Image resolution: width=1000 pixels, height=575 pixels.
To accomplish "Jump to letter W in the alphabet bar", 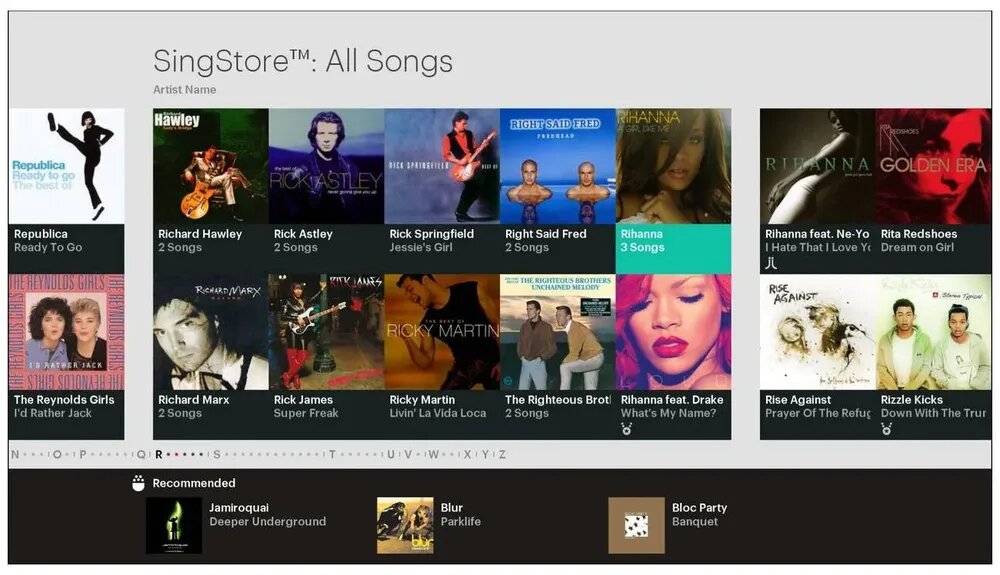I will pos(433,455).
